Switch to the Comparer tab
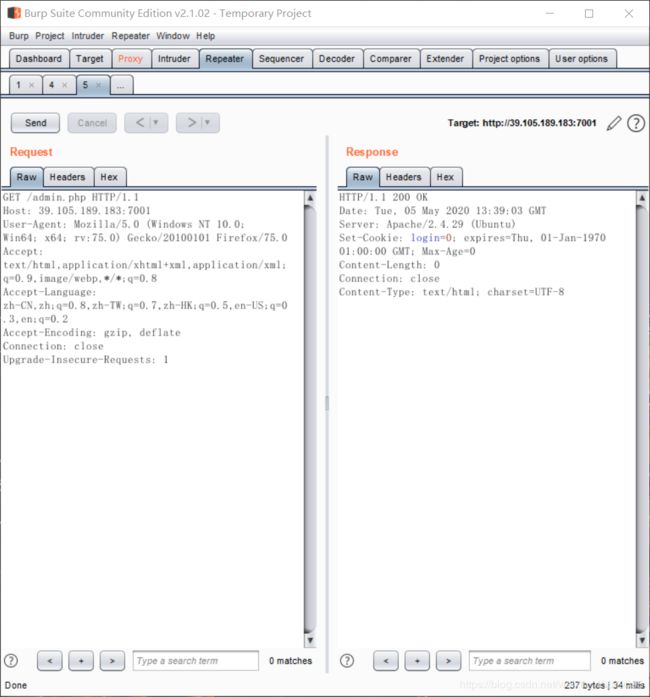Image resolution: width=650 pixels, height=697 pixels. (x=391, y=59)
